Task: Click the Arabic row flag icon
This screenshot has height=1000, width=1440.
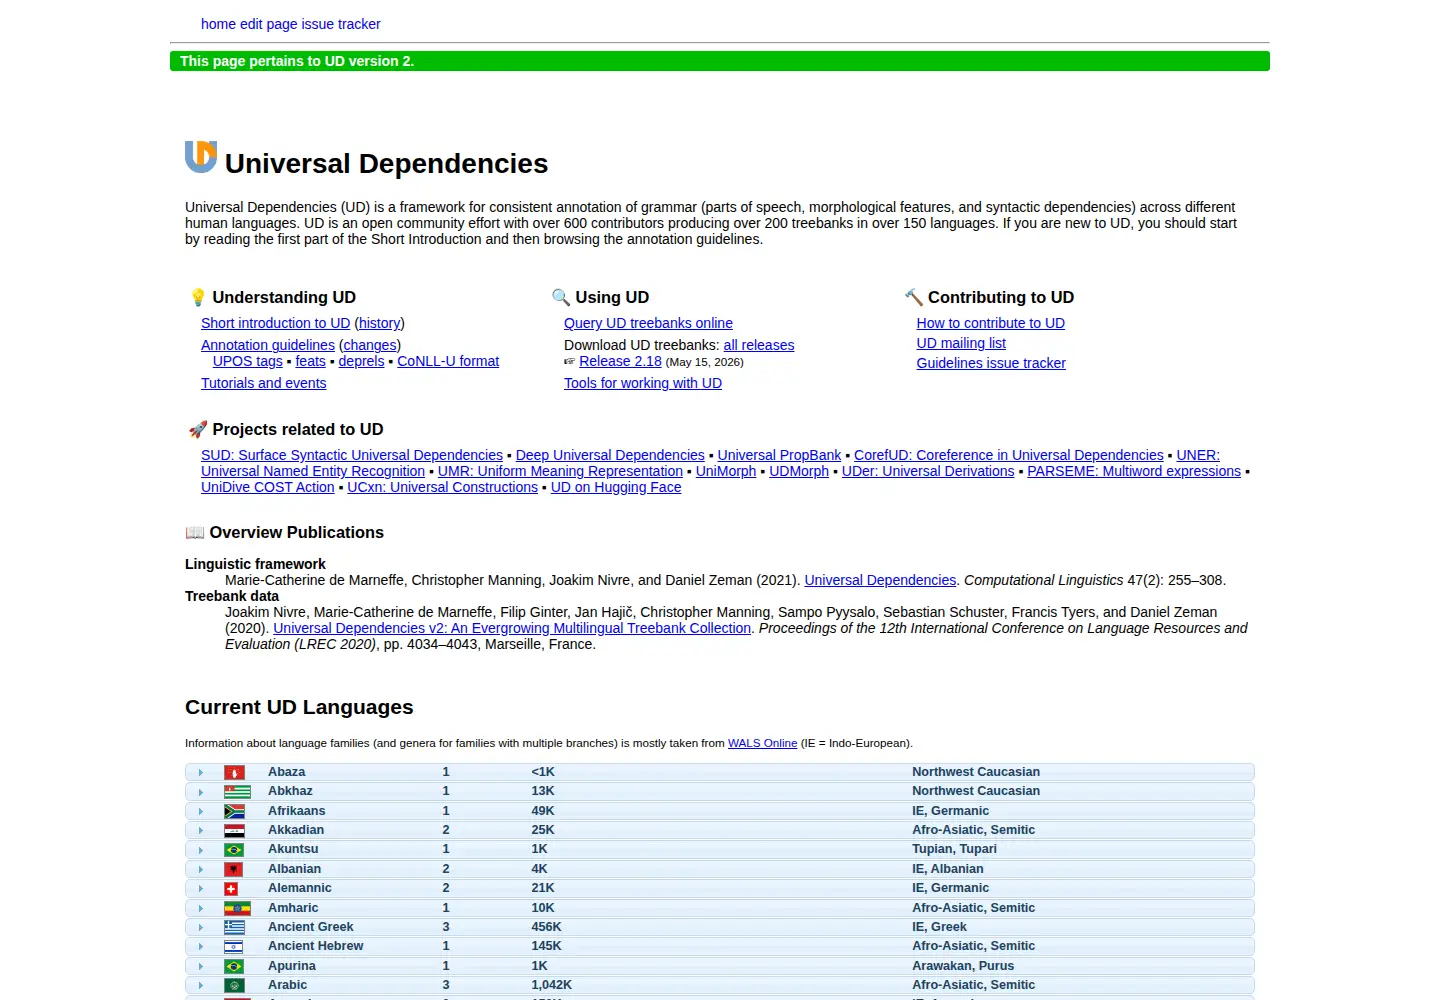Action: click(234, 986)
